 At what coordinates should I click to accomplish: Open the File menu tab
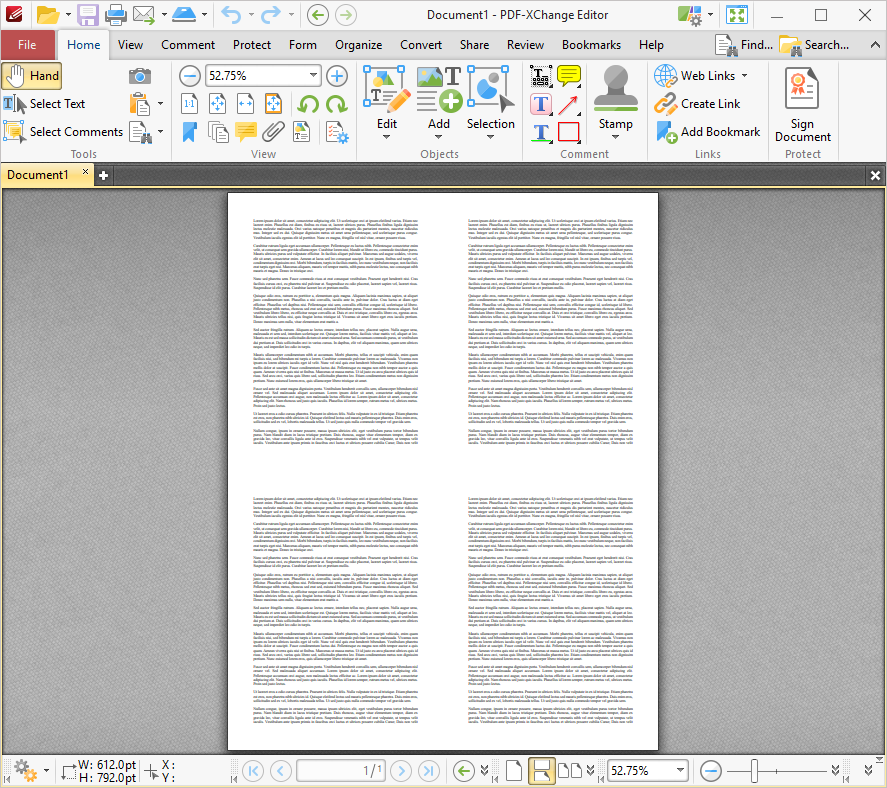[x=27, y=45]
